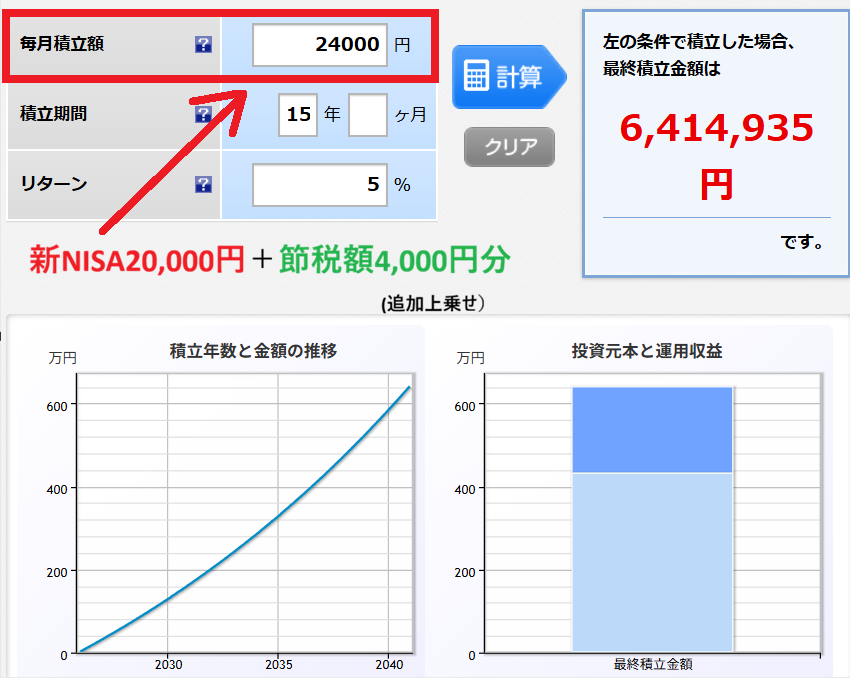Select the dark blue 運用収益 bar segment
Screen dimensions: 850x678
652,429
